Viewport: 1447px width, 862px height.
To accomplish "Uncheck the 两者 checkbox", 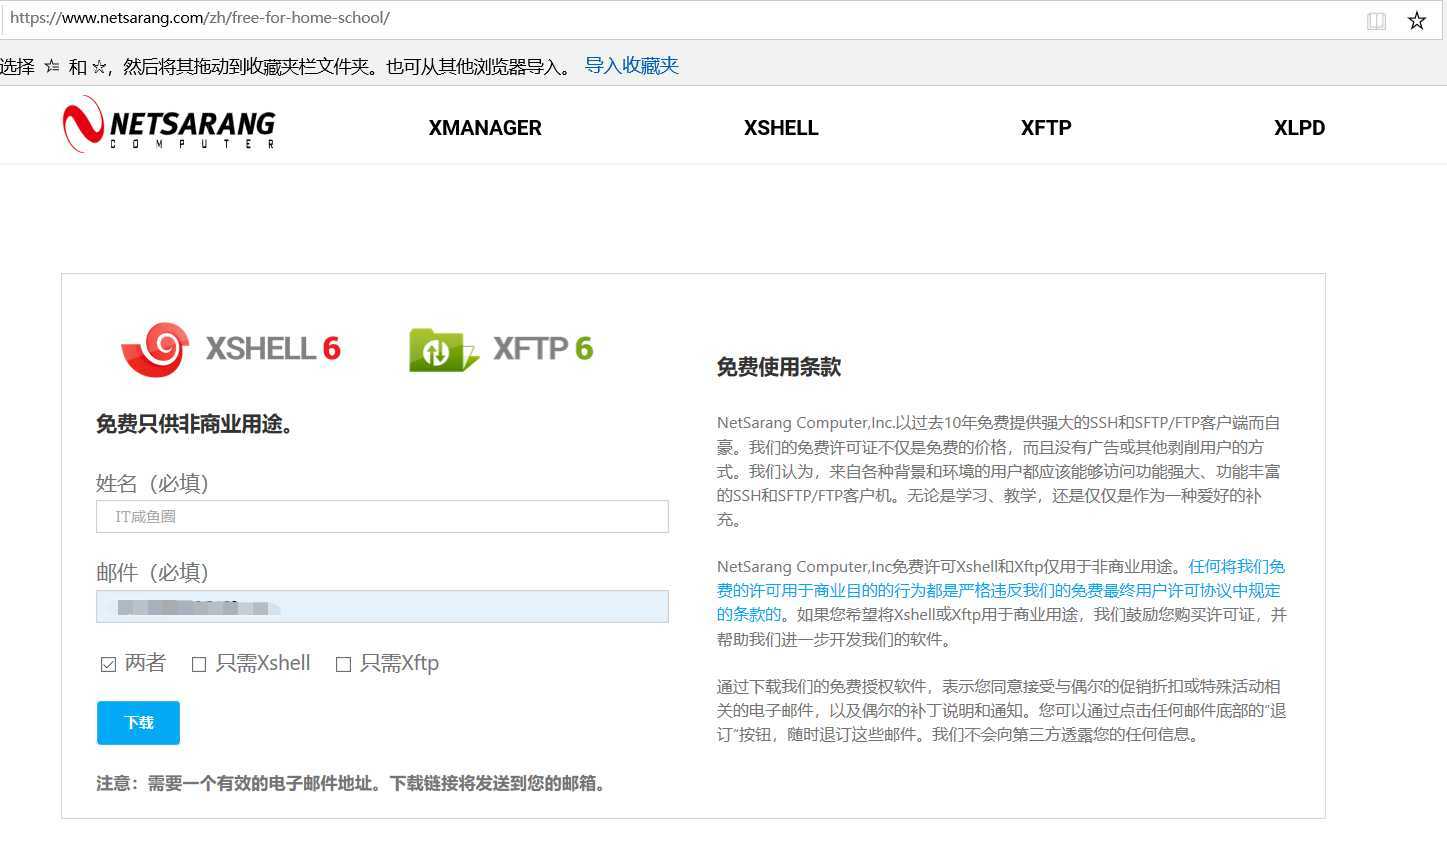I will click(x=108, y=664).
